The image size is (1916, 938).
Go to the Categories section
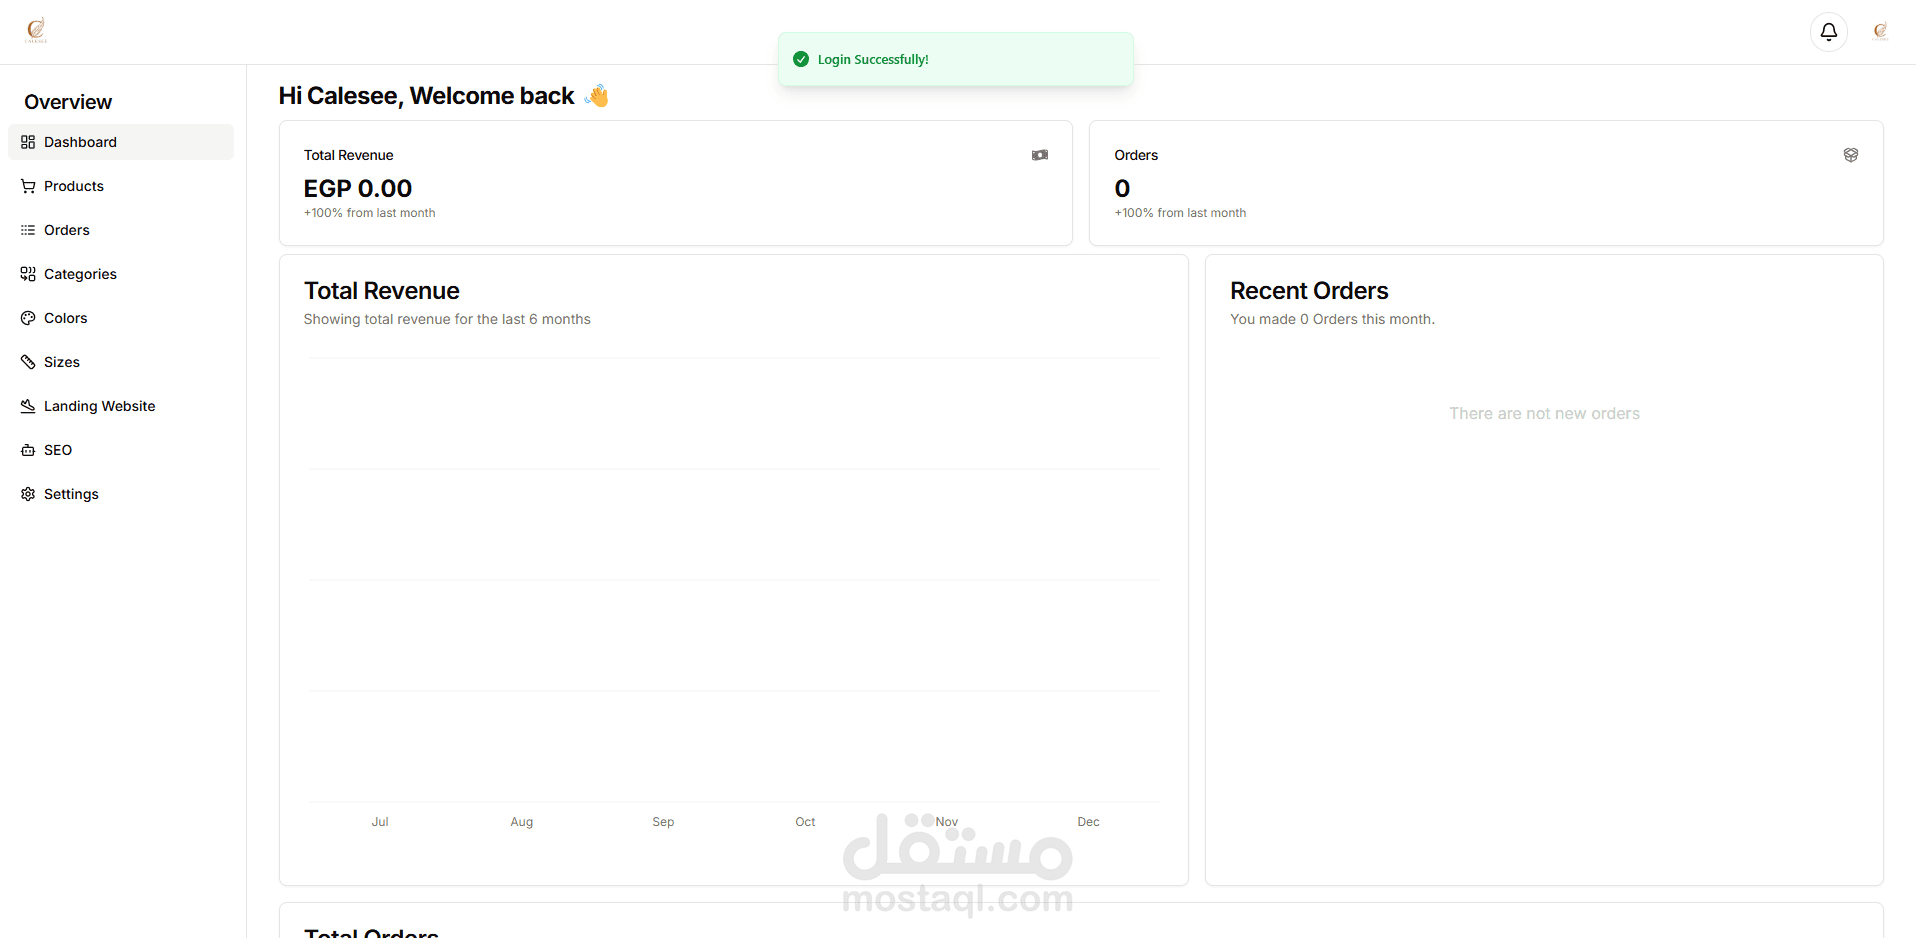click(x=80, y=274)
